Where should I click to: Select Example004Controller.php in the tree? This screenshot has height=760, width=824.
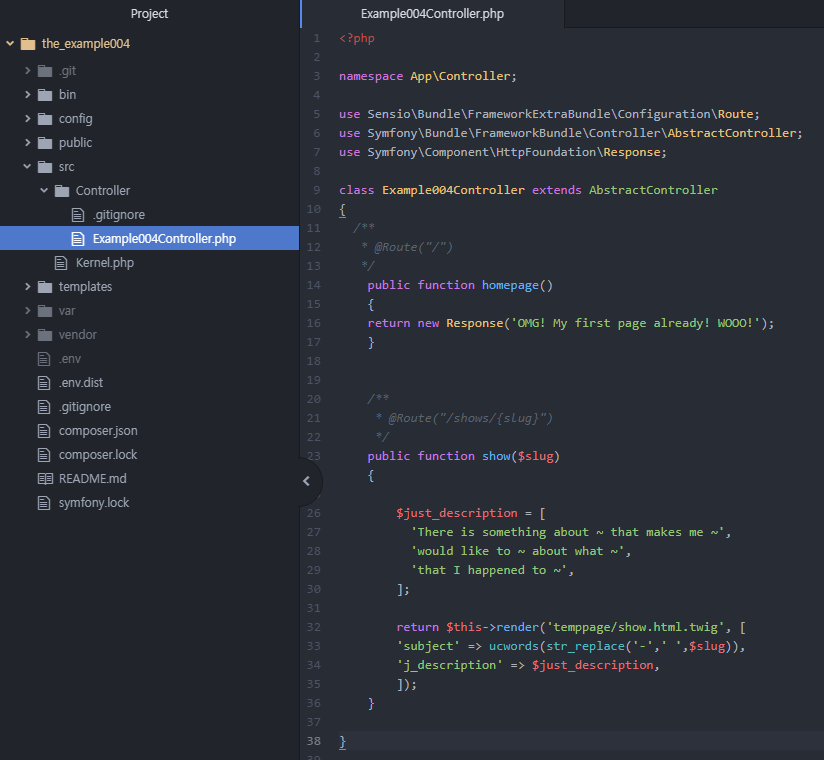[164, 239]
